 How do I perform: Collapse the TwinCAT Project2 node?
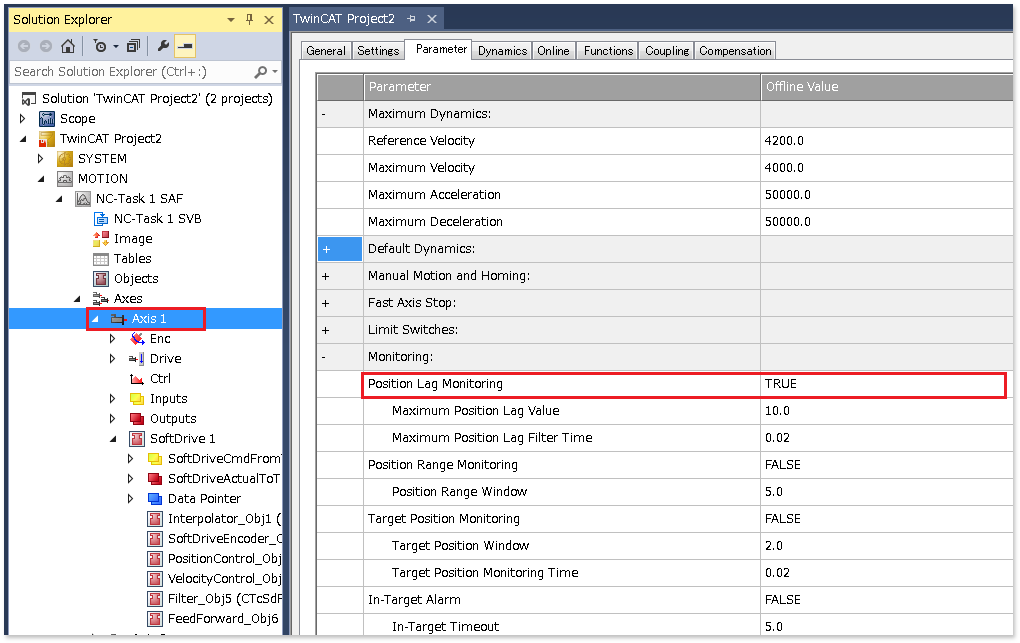[x=23, y=139]
